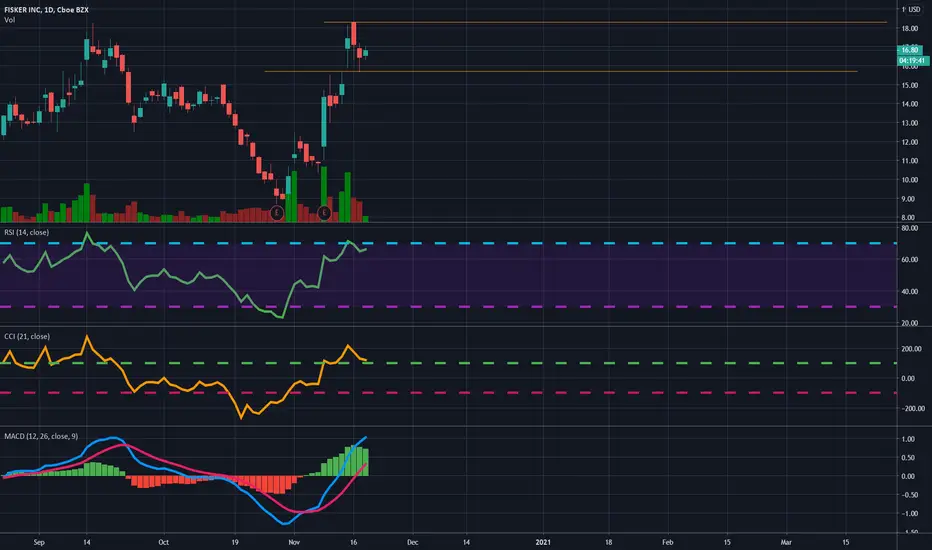The height and width of the screenshot is (550, 932).
Task: Click the 40.00 RSI scale label
Action: 910,291
